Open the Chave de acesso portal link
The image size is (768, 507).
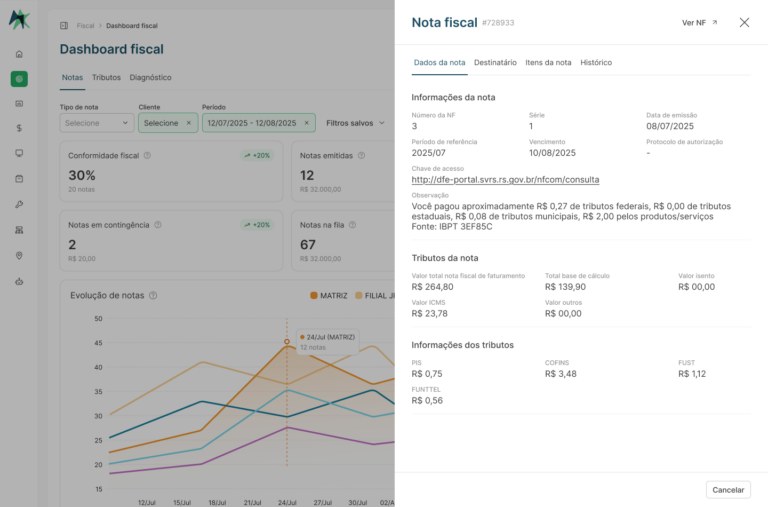click(x=505, y=179)
